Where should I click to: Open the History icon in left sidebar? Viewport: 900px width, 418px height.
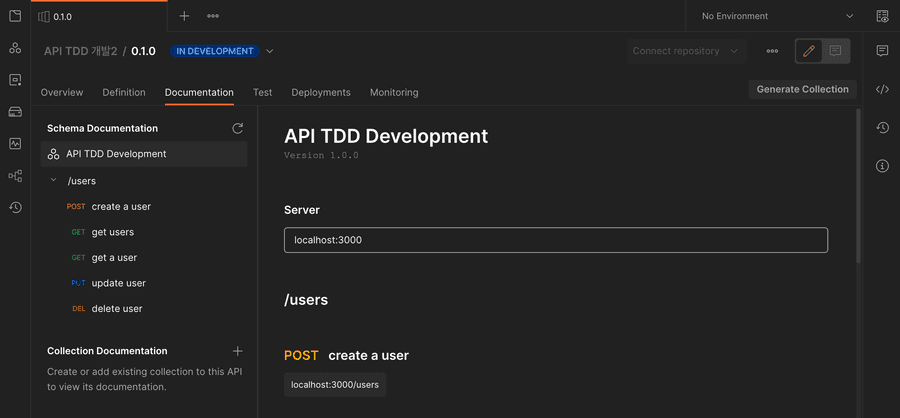[15, 208]
